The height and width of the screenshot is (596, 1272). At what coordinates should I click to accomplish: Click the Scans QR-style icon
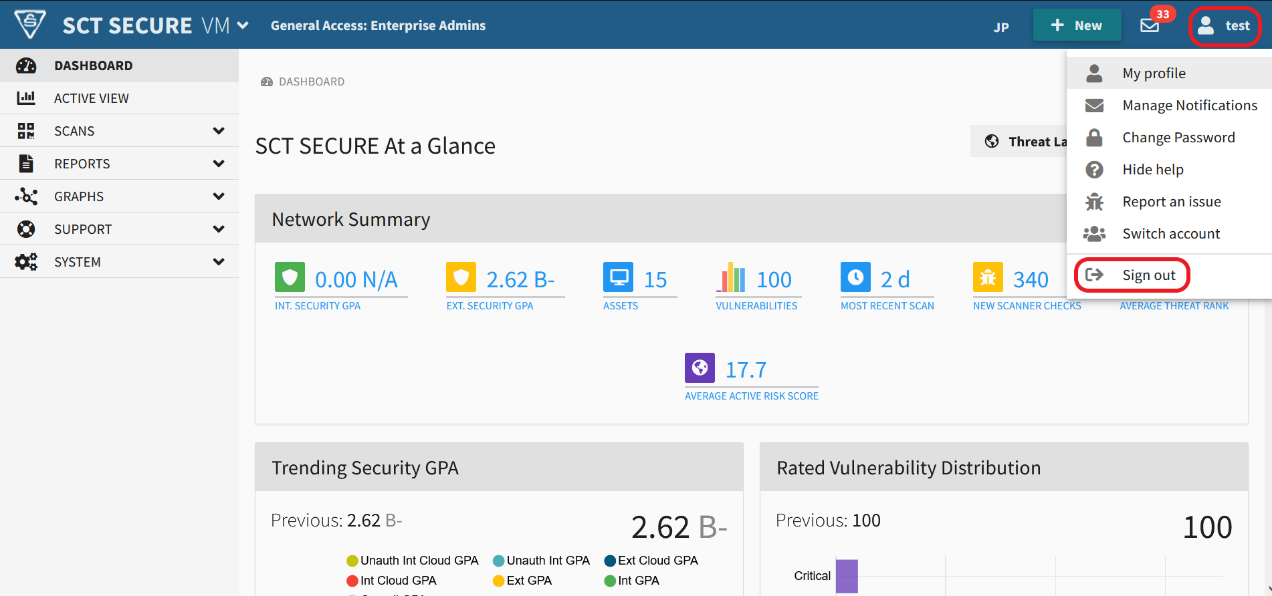(26, 131)
